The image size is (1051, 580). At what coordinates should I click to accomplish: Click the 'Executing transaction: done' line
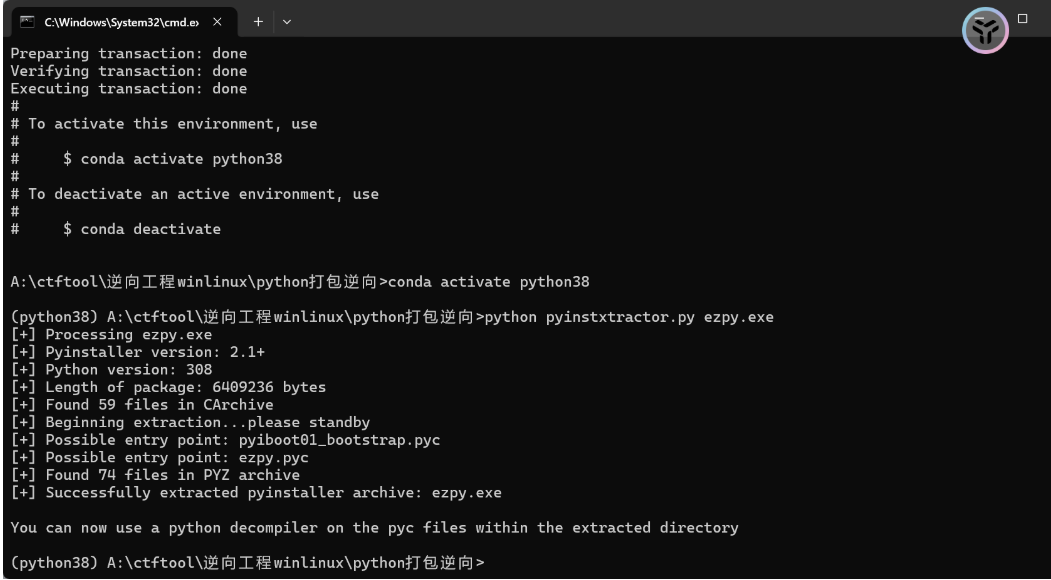click(128, 89)
